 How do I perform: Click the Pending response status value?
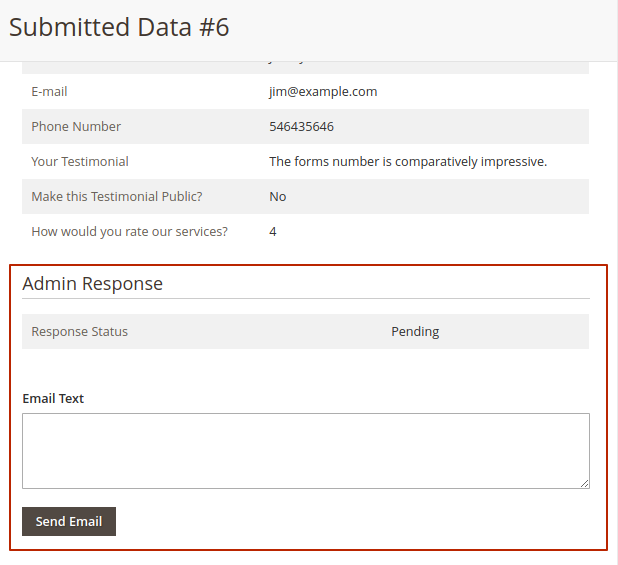415,331
